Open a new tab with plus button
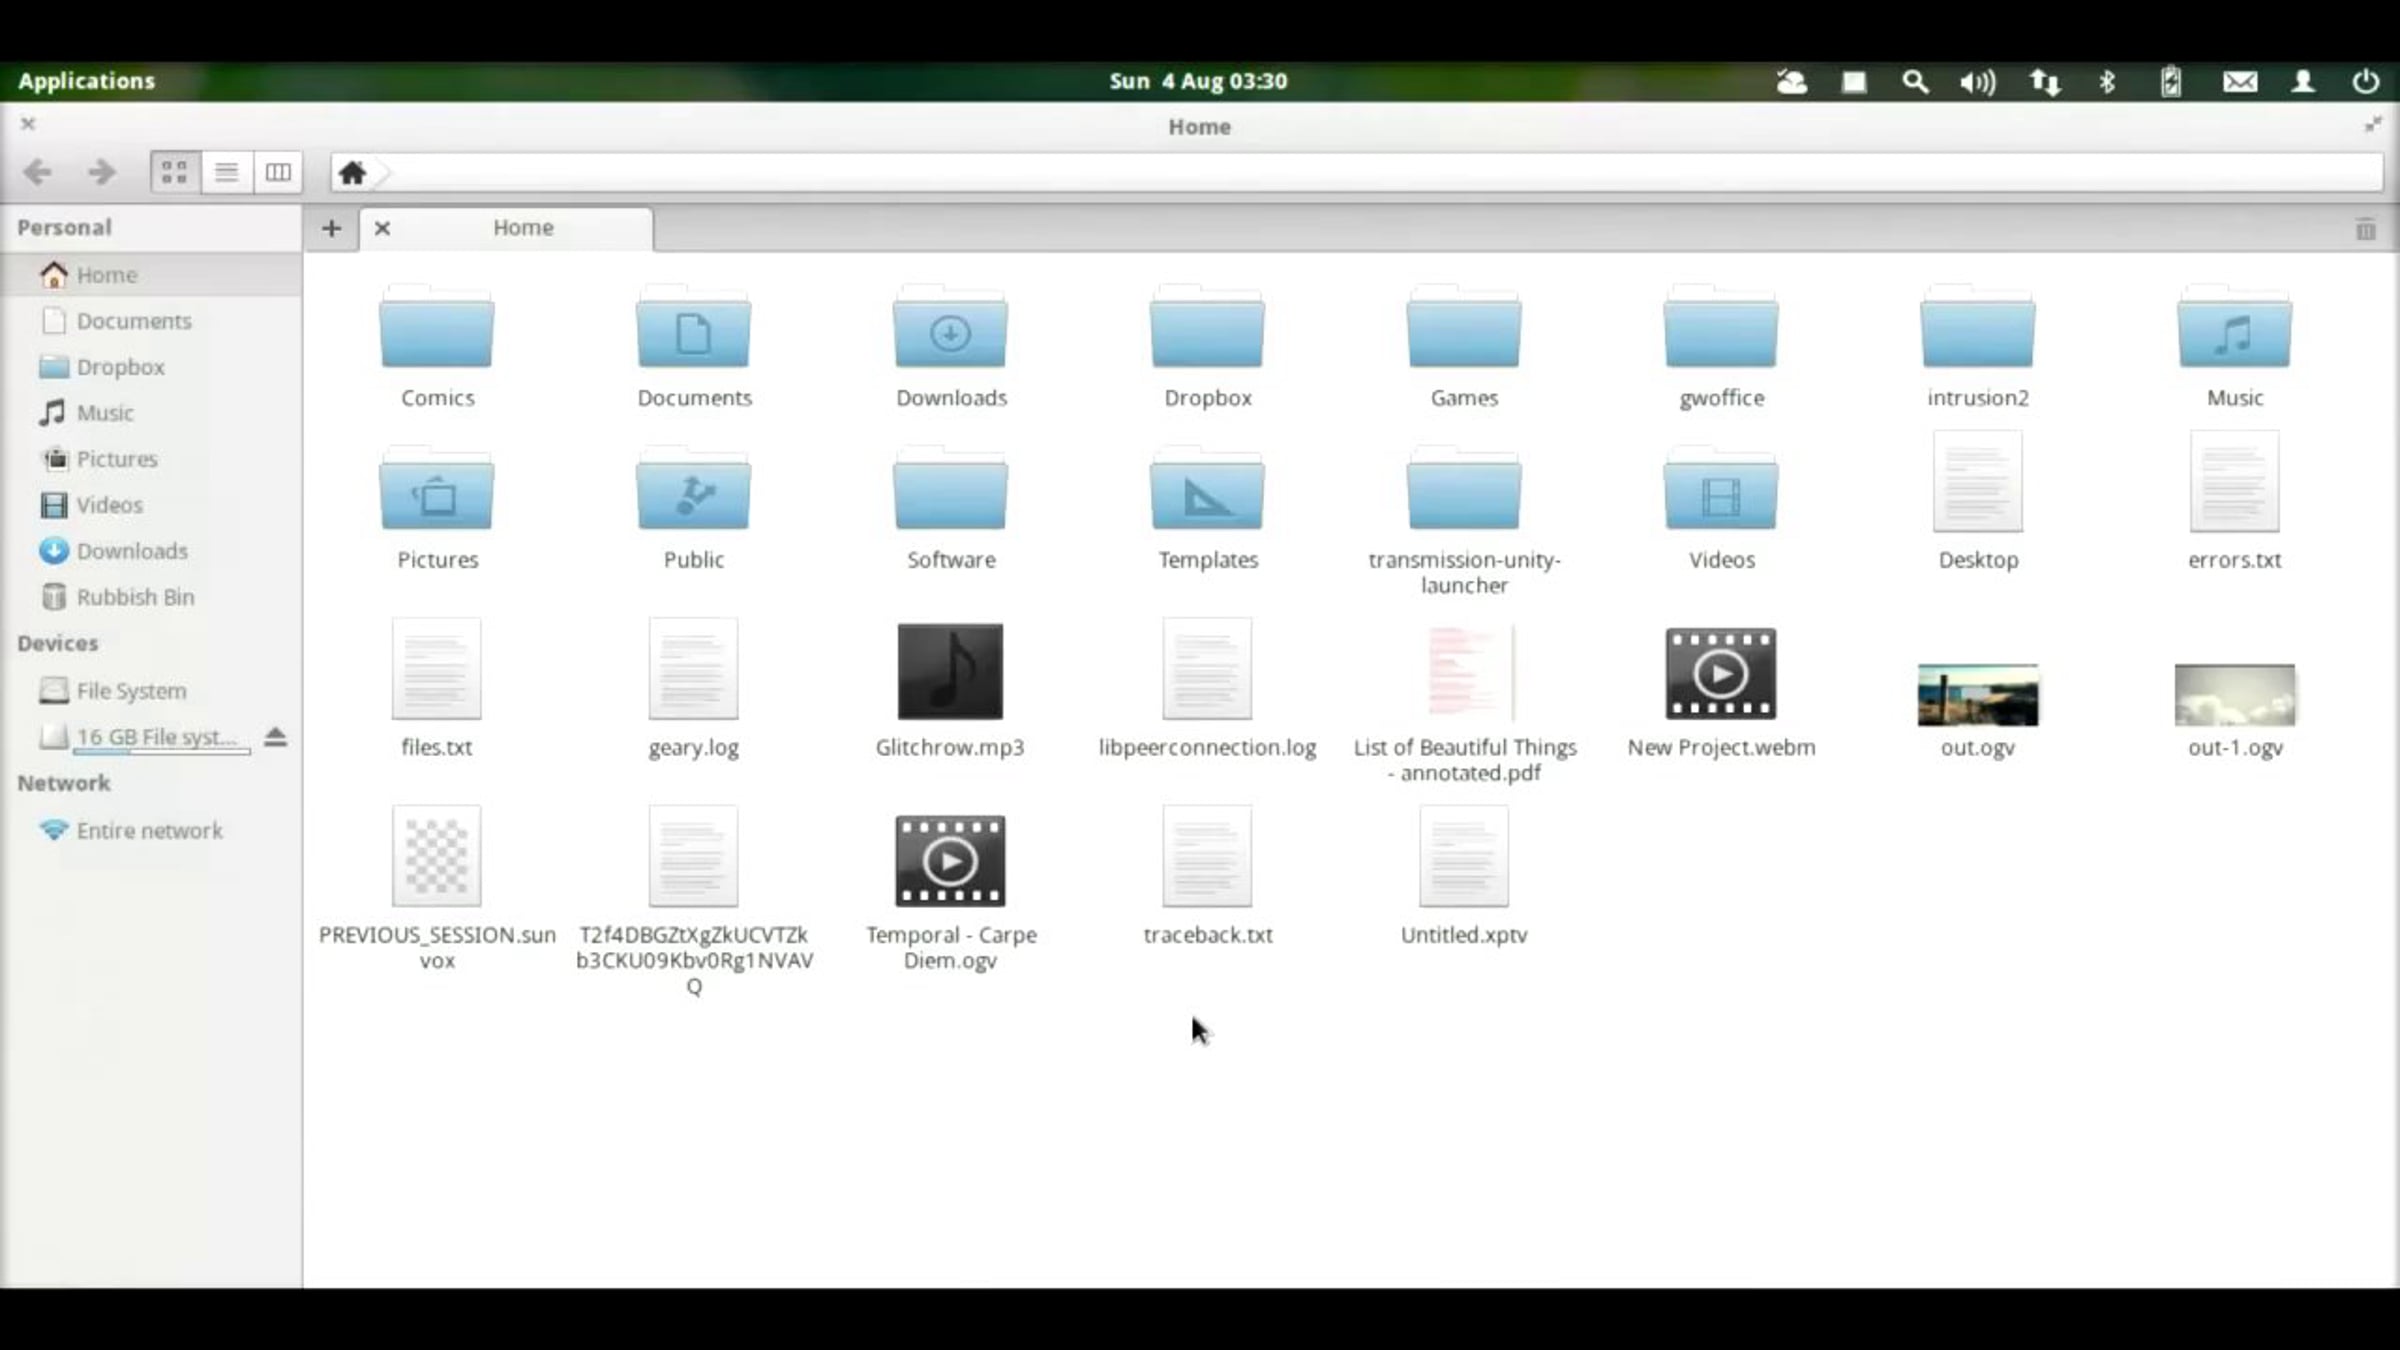This screenshot has height=1350, width=2400. click(x=331, y=228)
